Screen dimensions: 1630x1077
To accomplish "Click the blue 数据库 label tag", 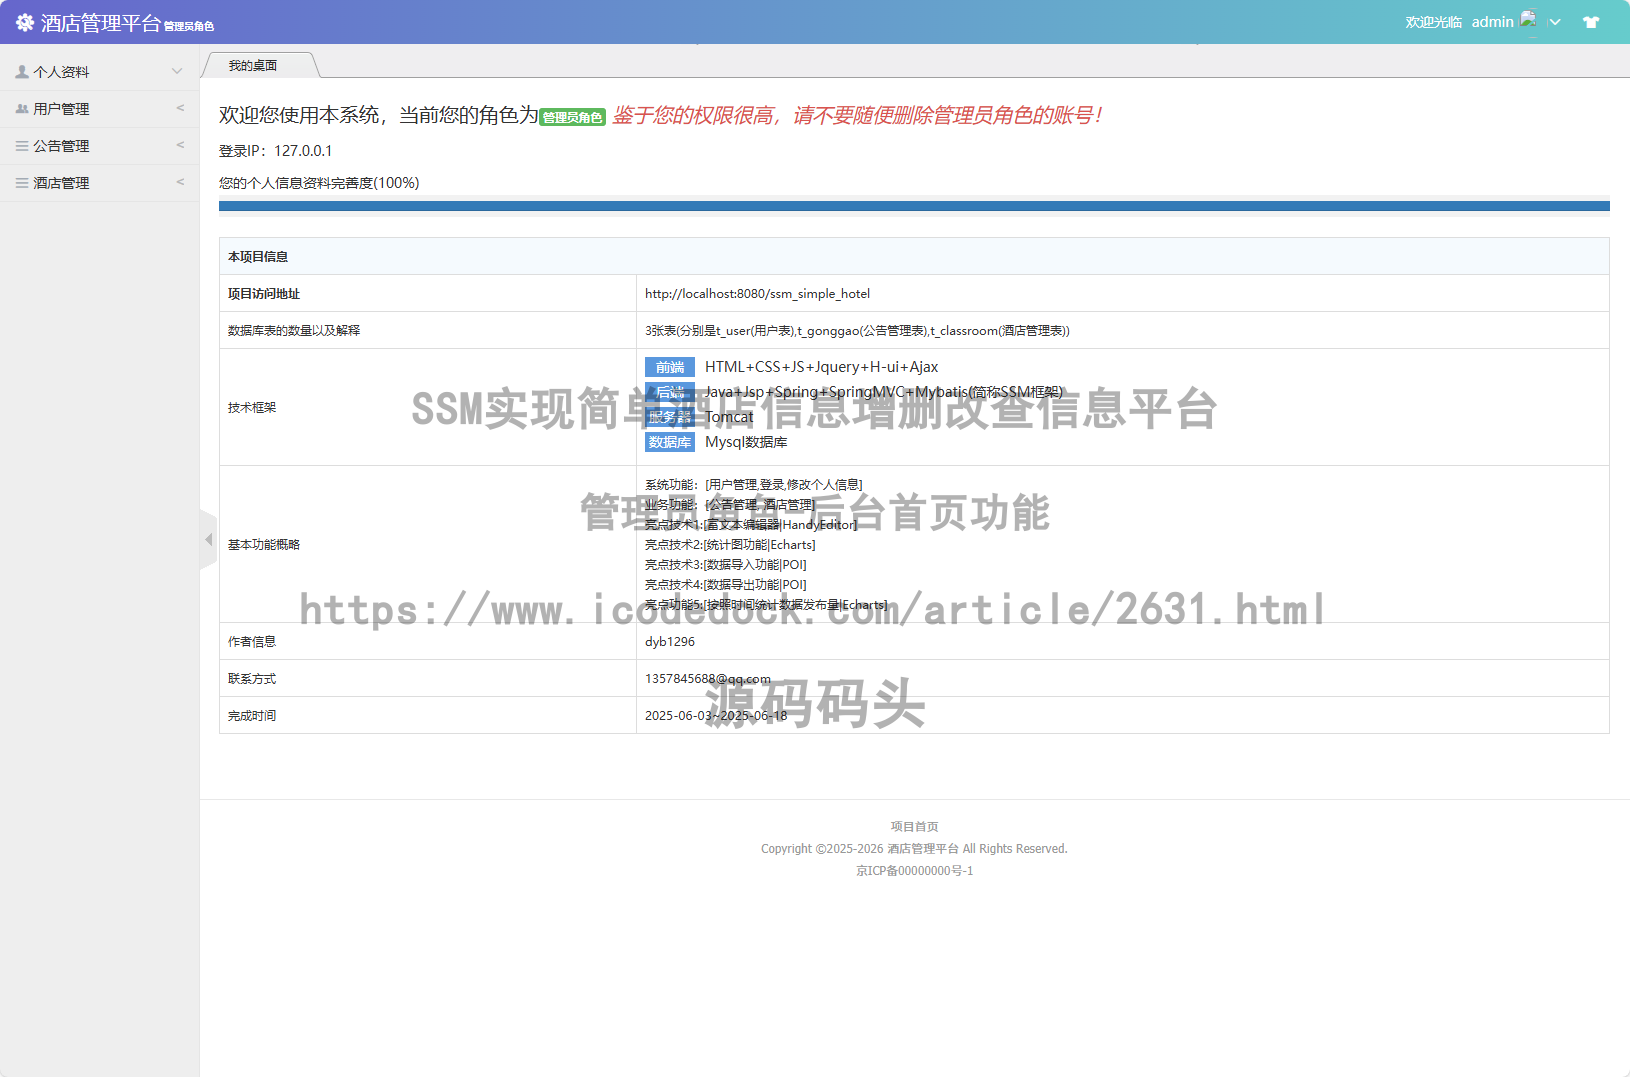I will point(669,442).
